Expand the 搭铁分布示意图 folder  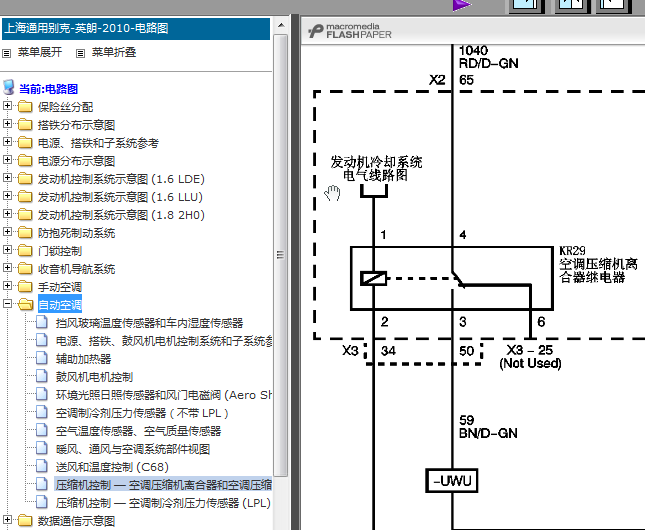7,124
